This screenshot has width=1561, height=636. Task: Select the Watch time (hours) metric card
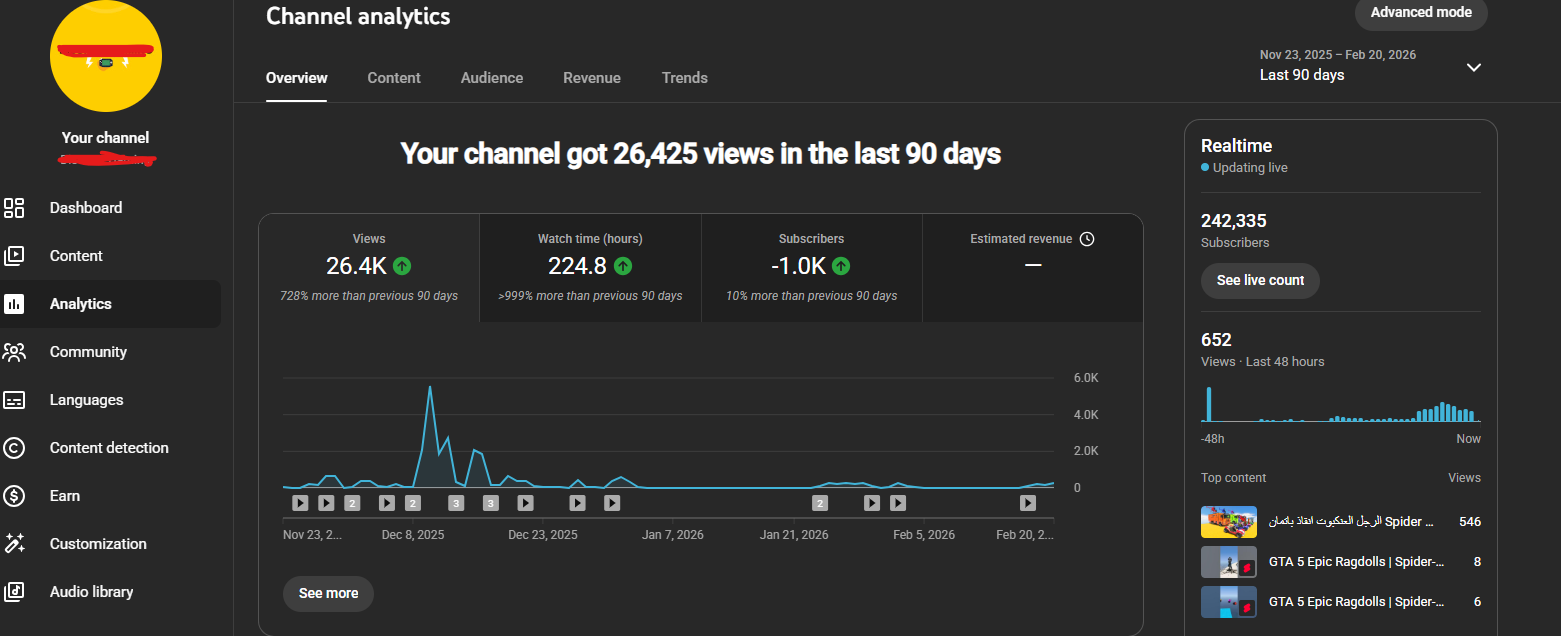click(590, 267)
